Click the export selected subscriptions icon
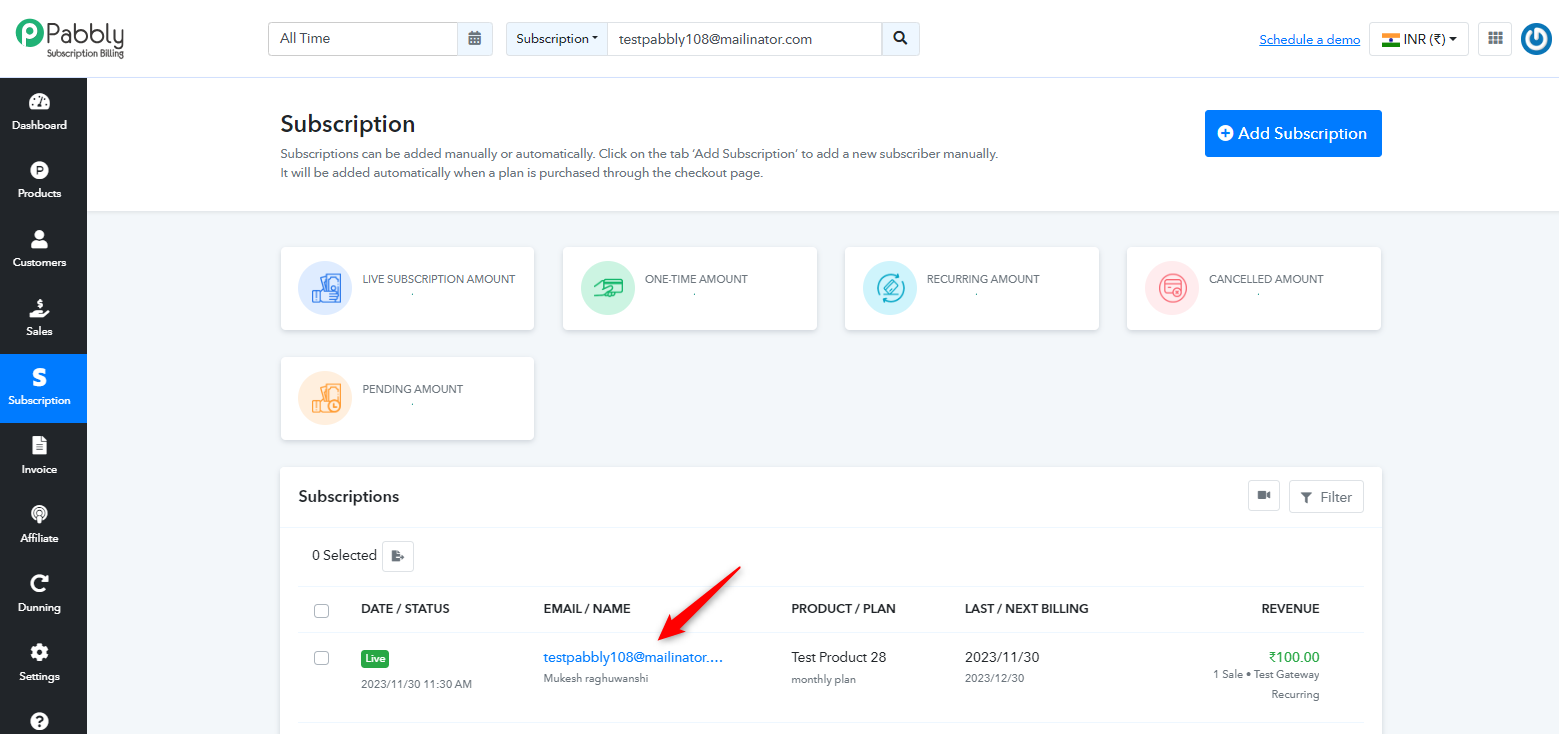This screenshot has width=1559, height=734. pyautogui.click(x=398, y=556)
